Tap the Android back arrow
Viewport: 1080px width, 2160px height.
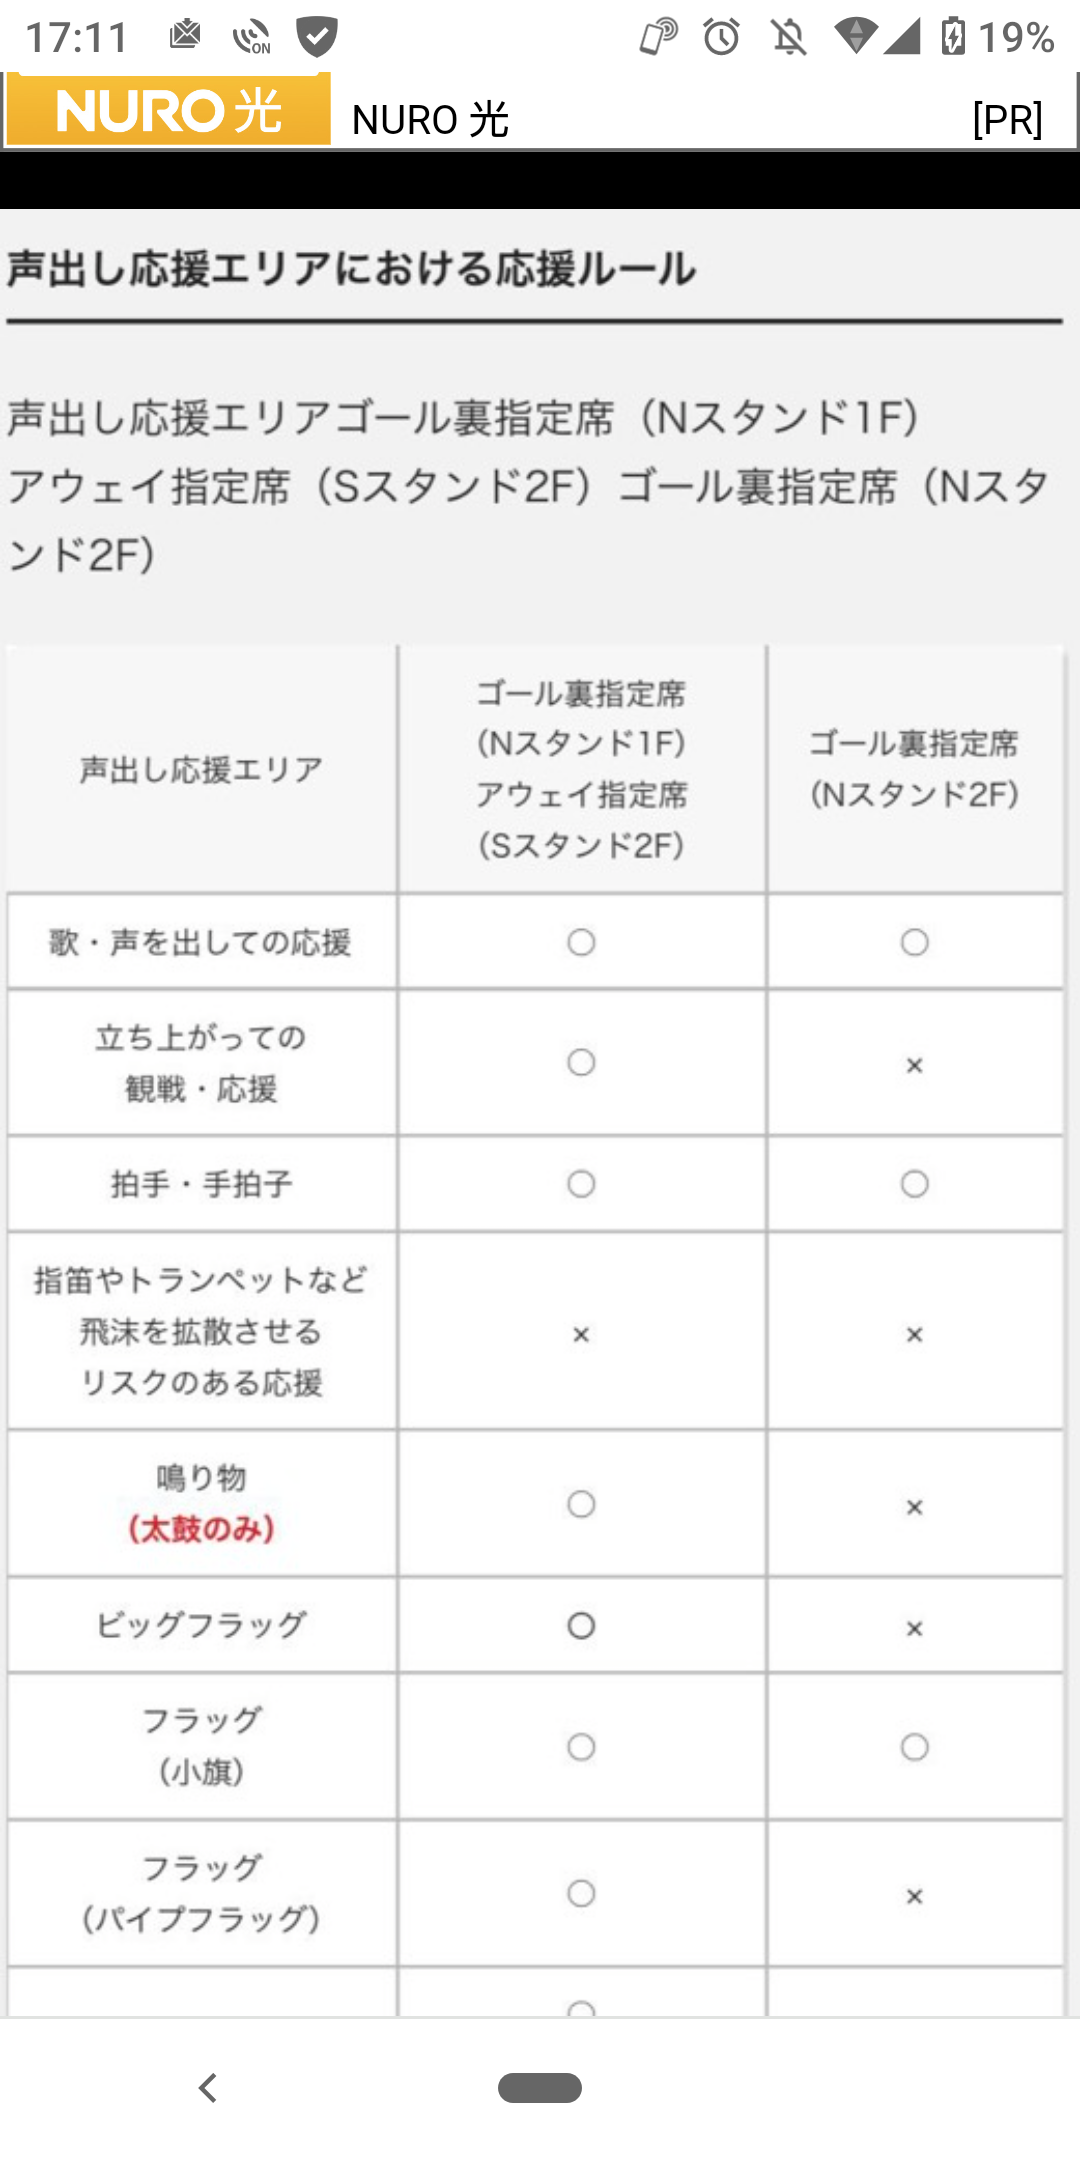pos(208,2088)
